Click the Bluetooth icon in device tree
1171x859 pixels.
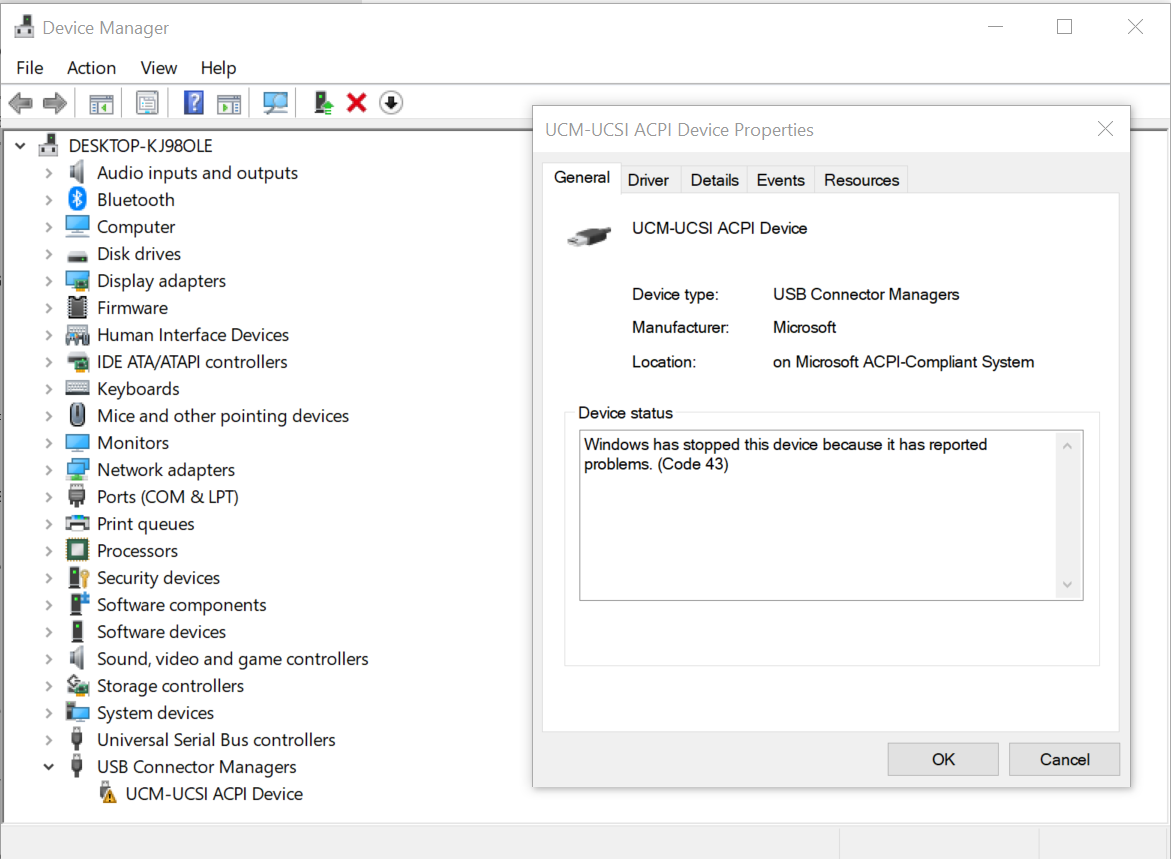[77, 200]
